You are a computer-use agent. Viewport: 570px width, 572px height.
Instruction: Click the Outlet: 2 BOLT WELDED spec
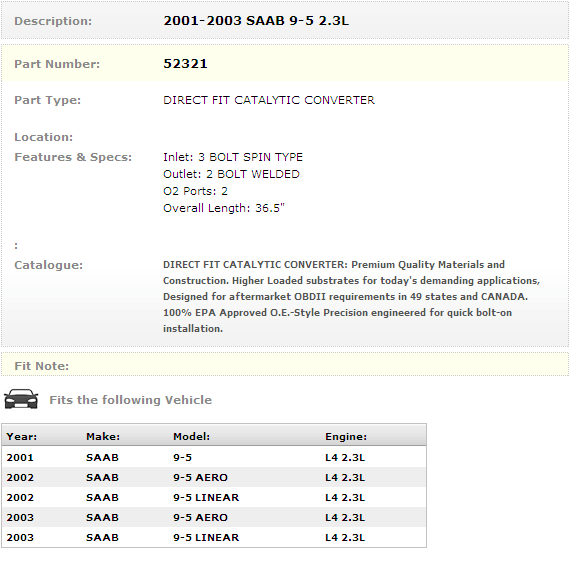coord(231,174)
